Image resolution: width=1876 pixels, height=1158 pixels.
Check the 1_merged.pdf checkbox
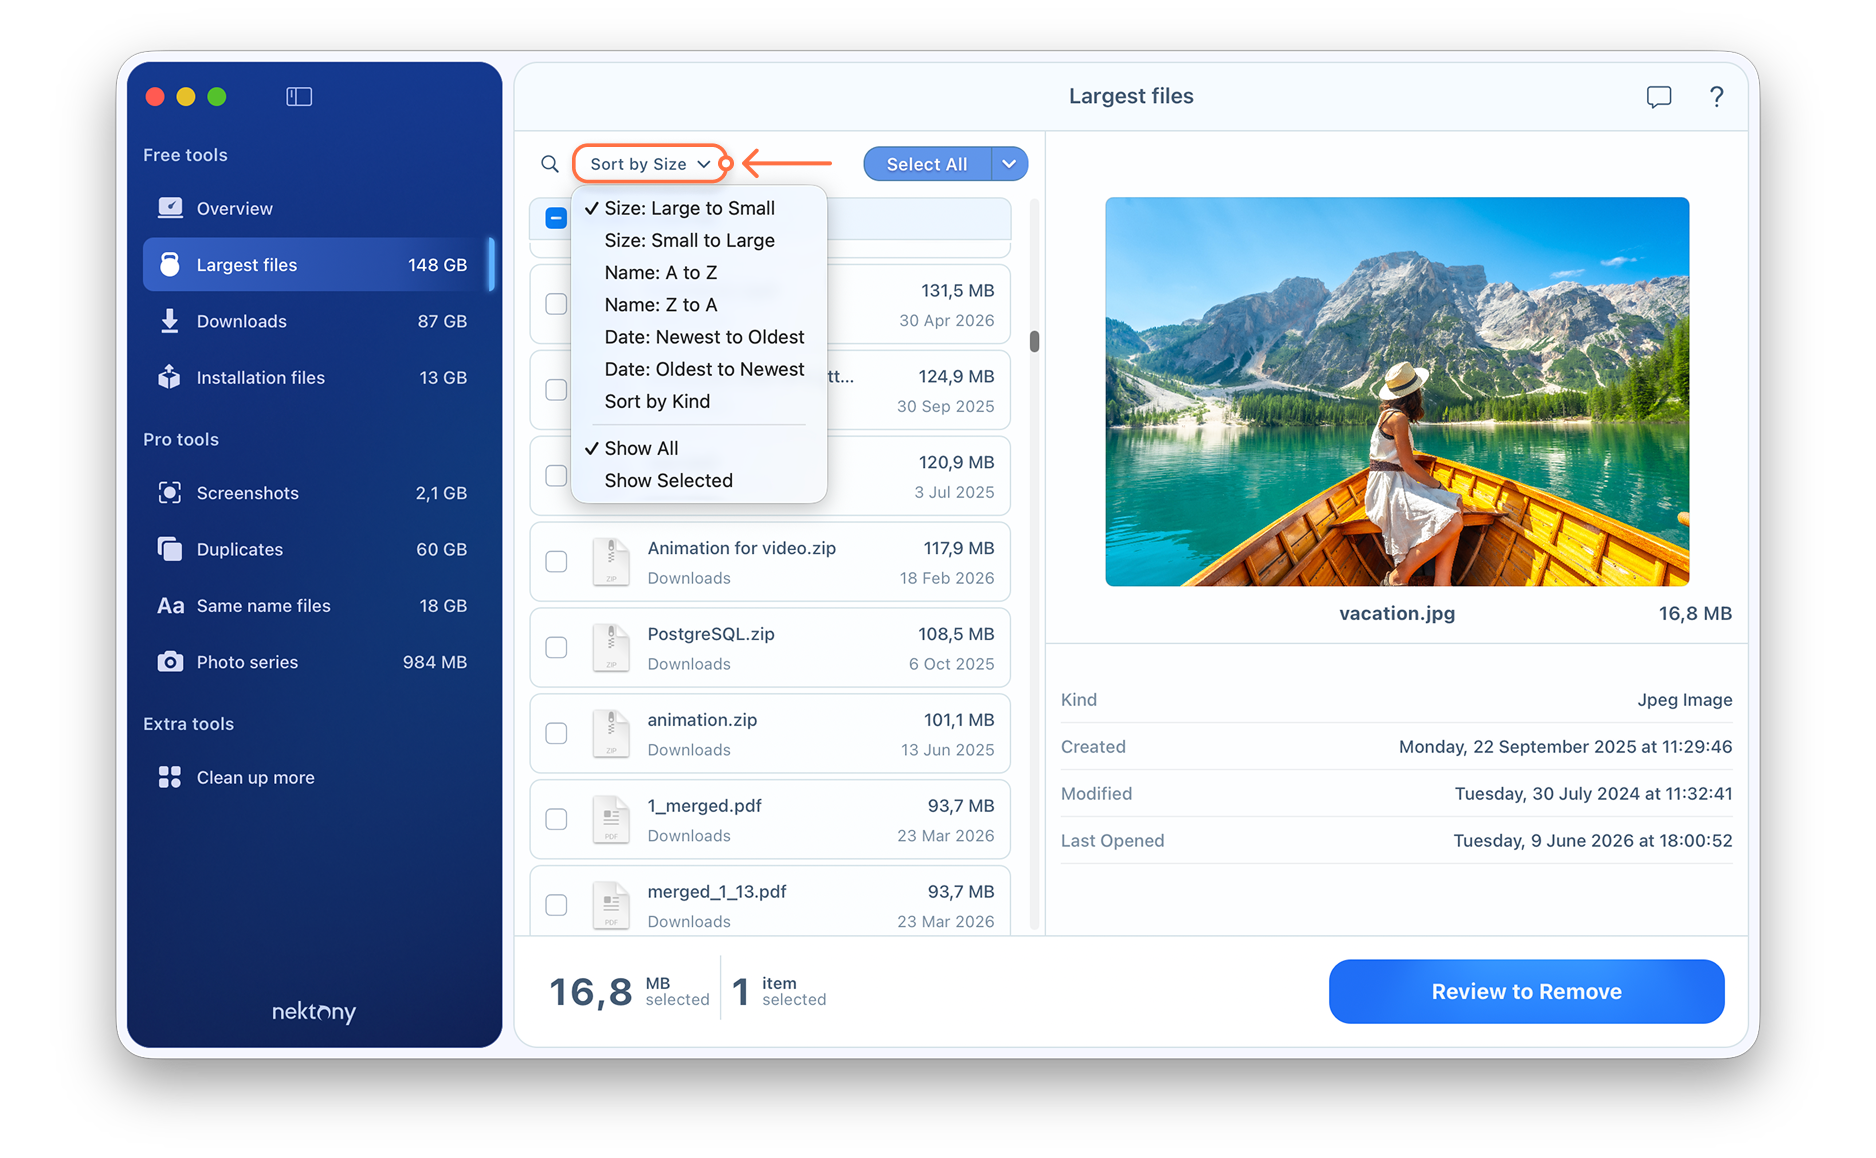(x=556, y=820)
